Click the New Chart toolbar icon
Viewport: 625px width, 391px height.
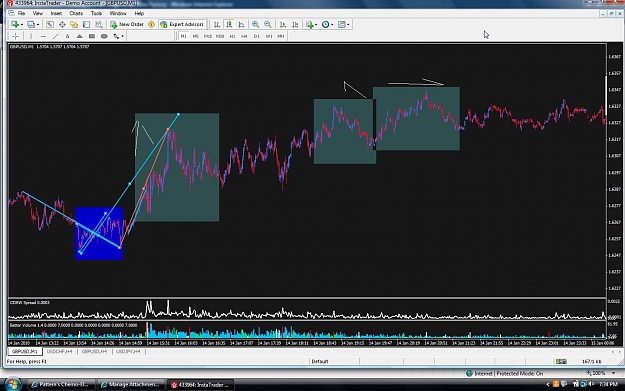[15, 24]
